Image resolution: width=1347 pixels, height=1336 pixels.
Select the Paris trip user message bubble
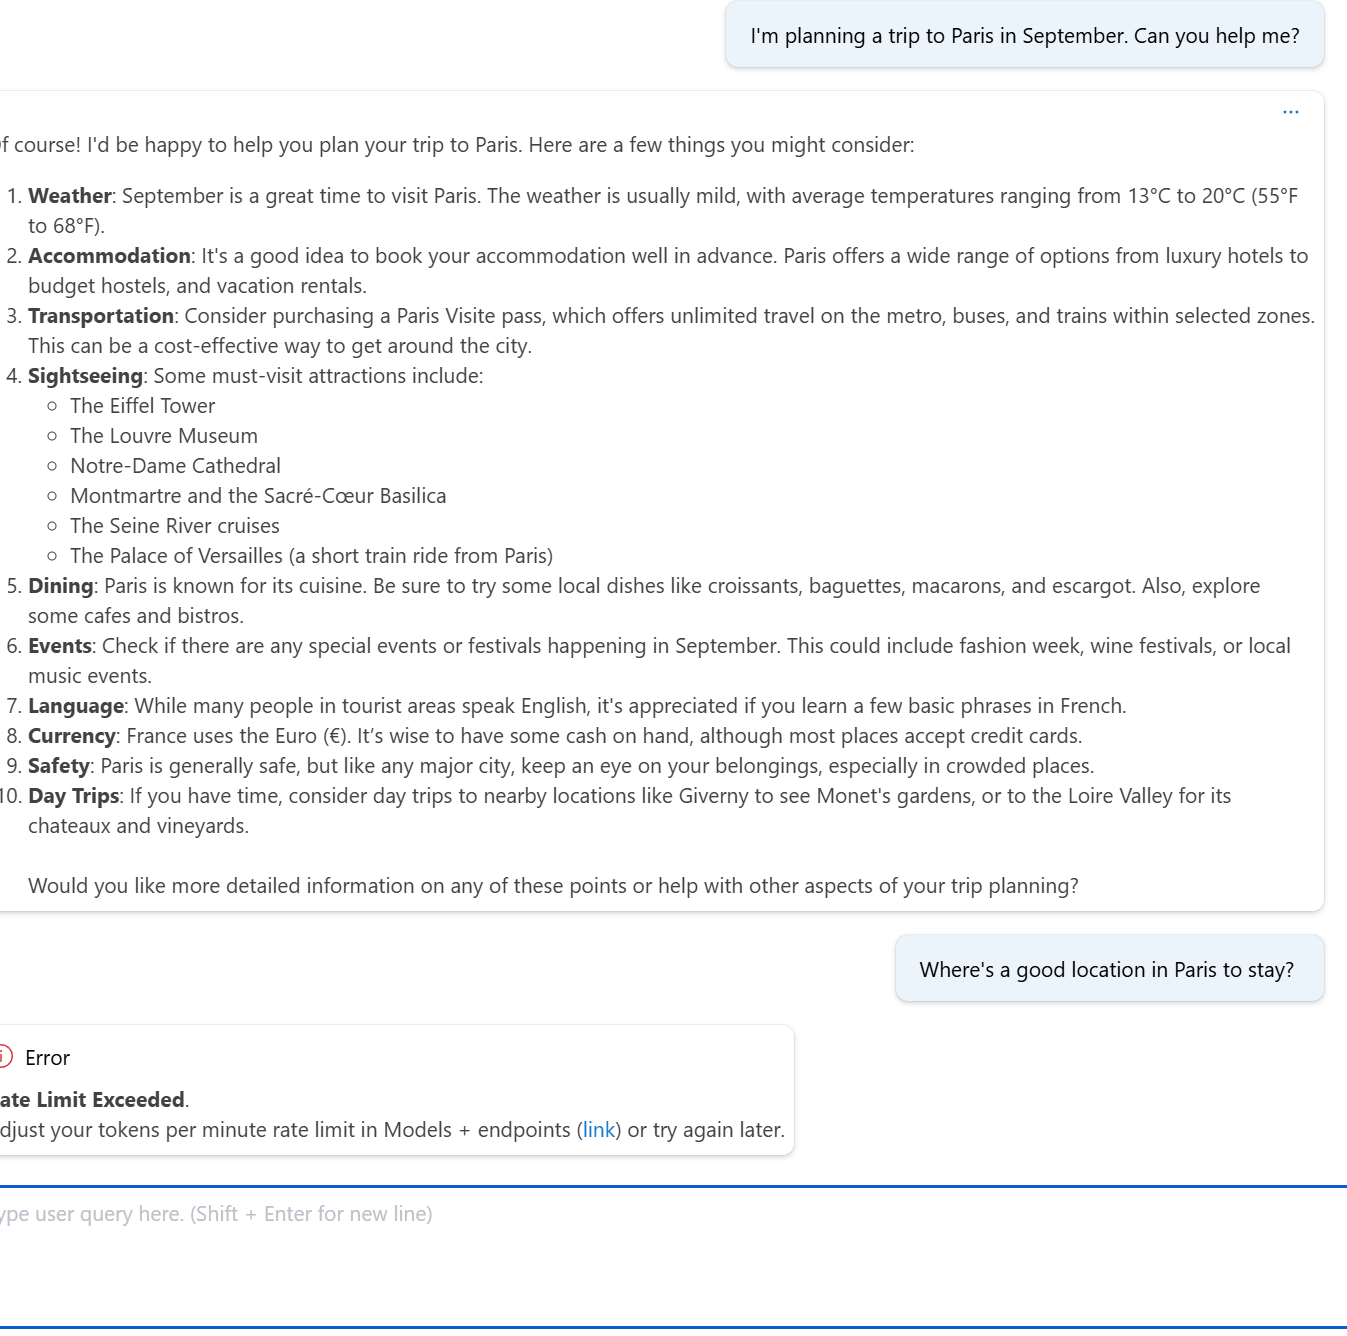tap(1024, 34)
